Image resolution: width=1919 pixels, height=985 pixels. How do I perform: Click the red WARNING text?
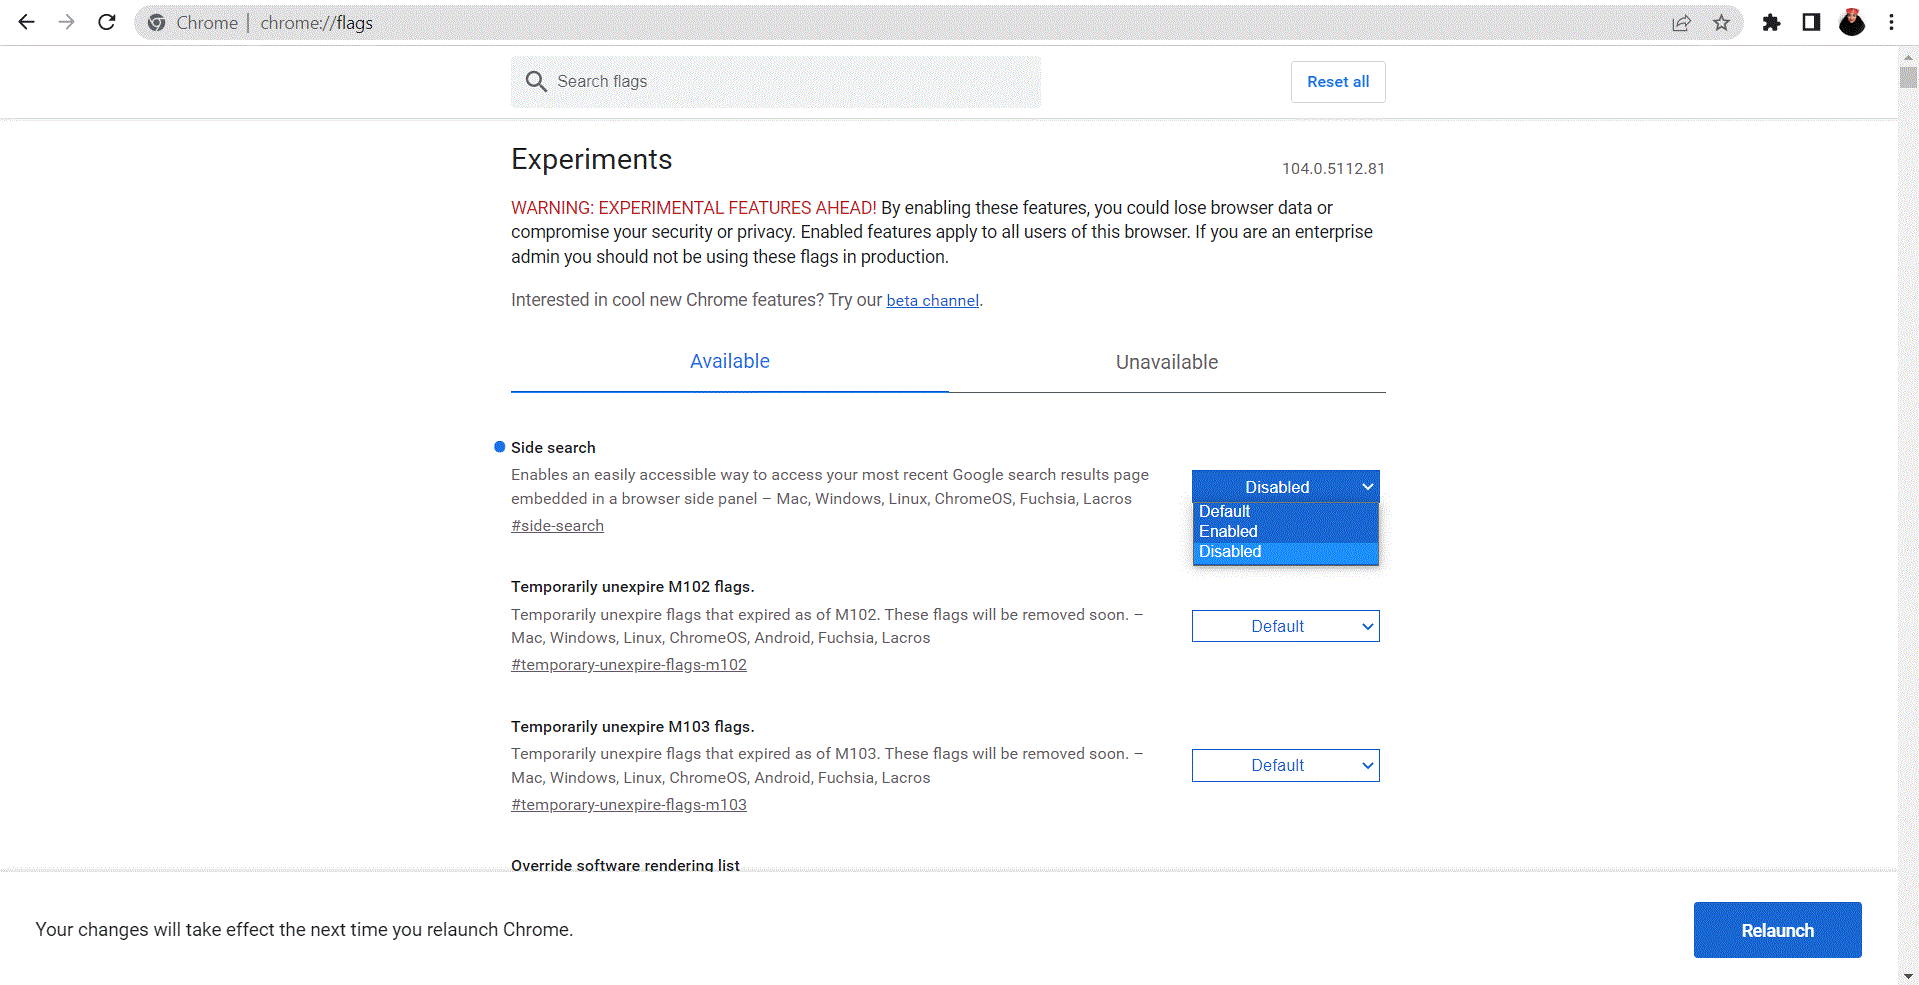pos(693,208)
